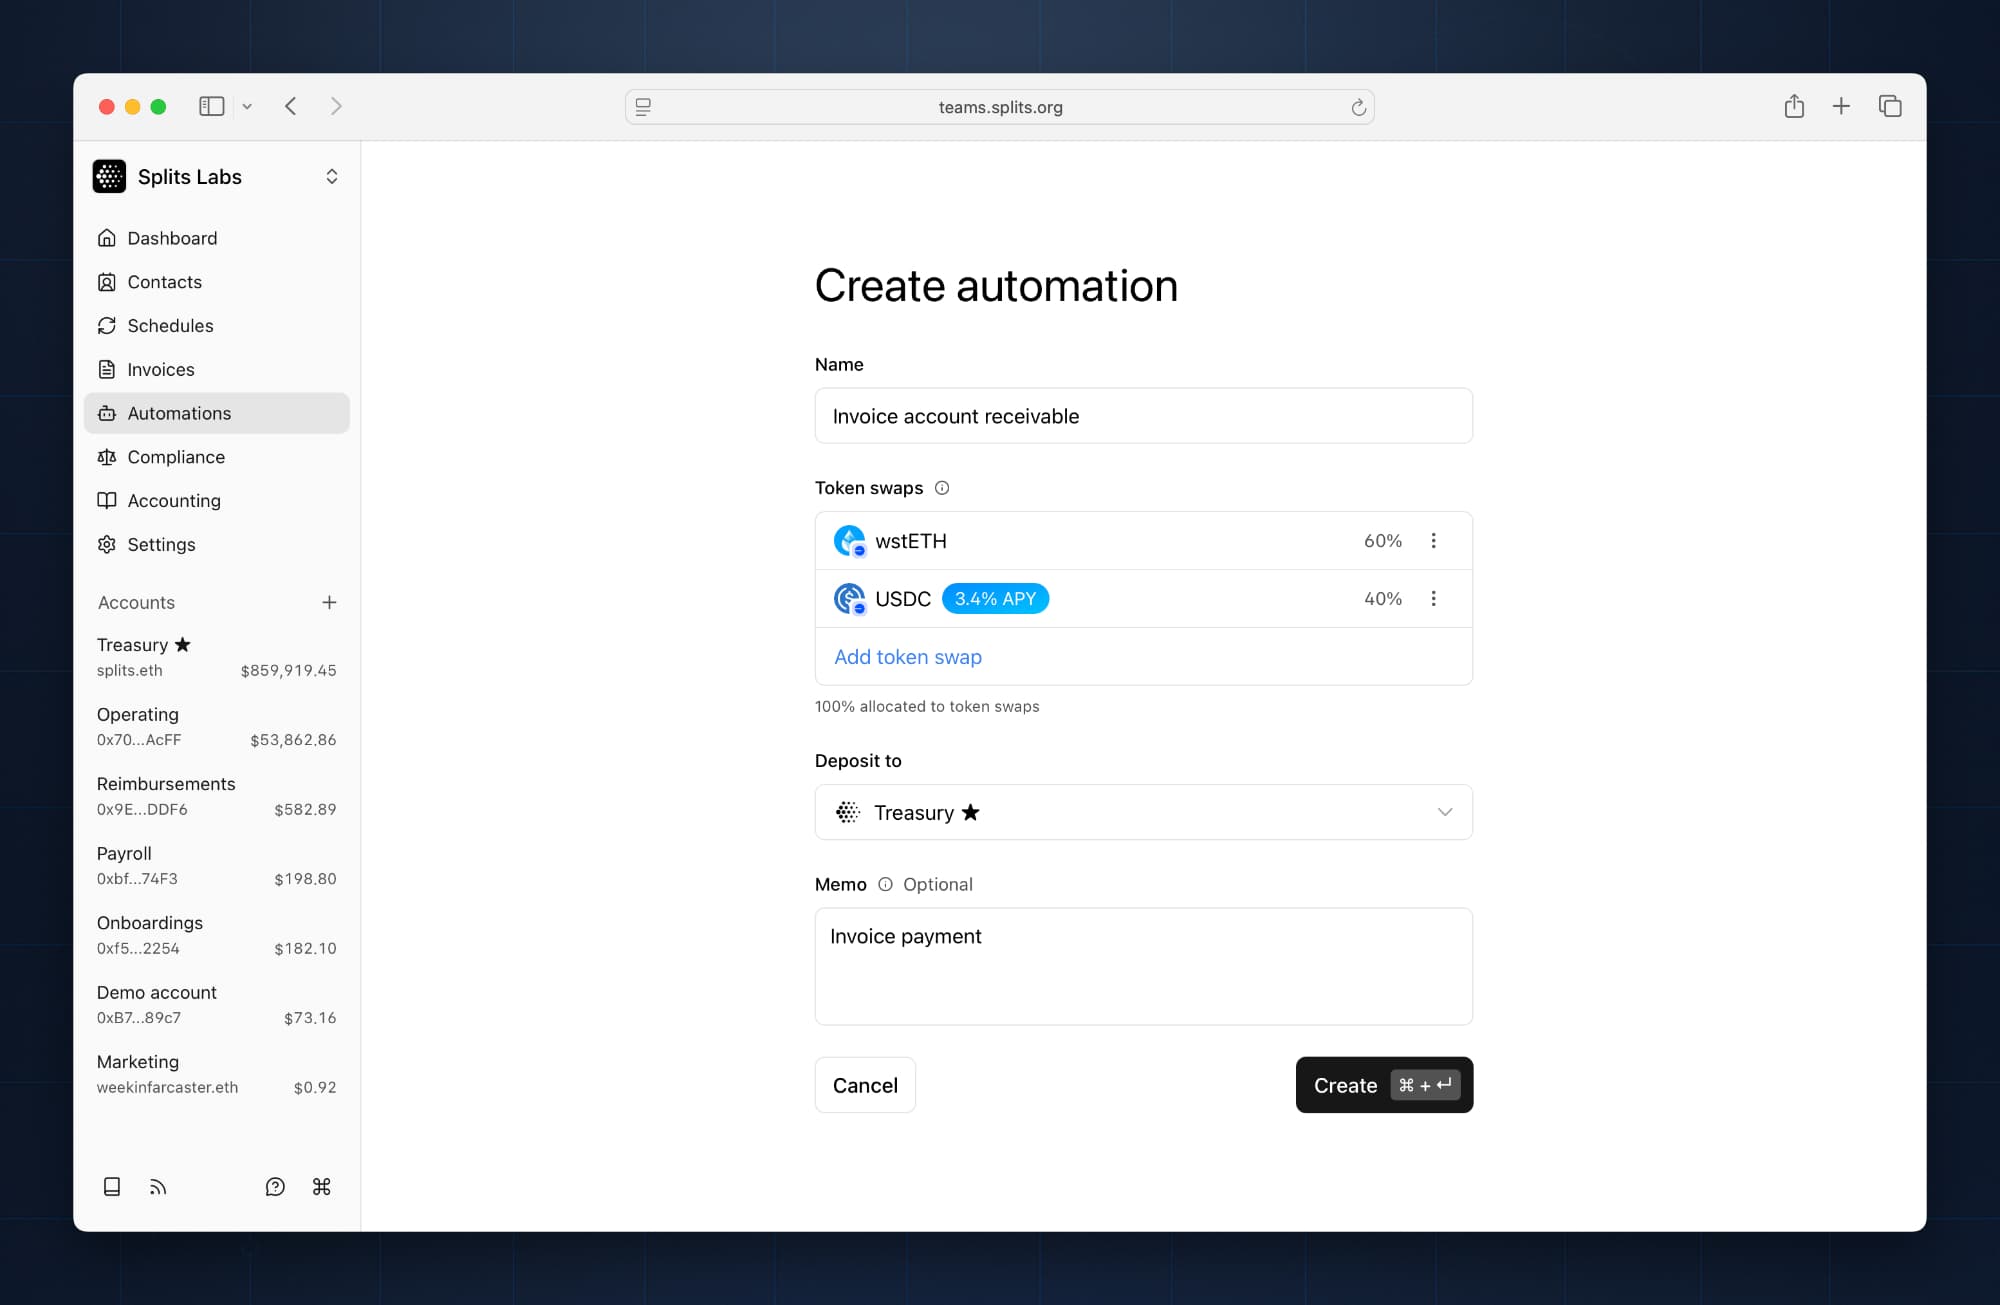Image resolution: width=2000 pixels, height=1305 pixels.
Task: Focus the Name input field
Action: (1143, 416)
